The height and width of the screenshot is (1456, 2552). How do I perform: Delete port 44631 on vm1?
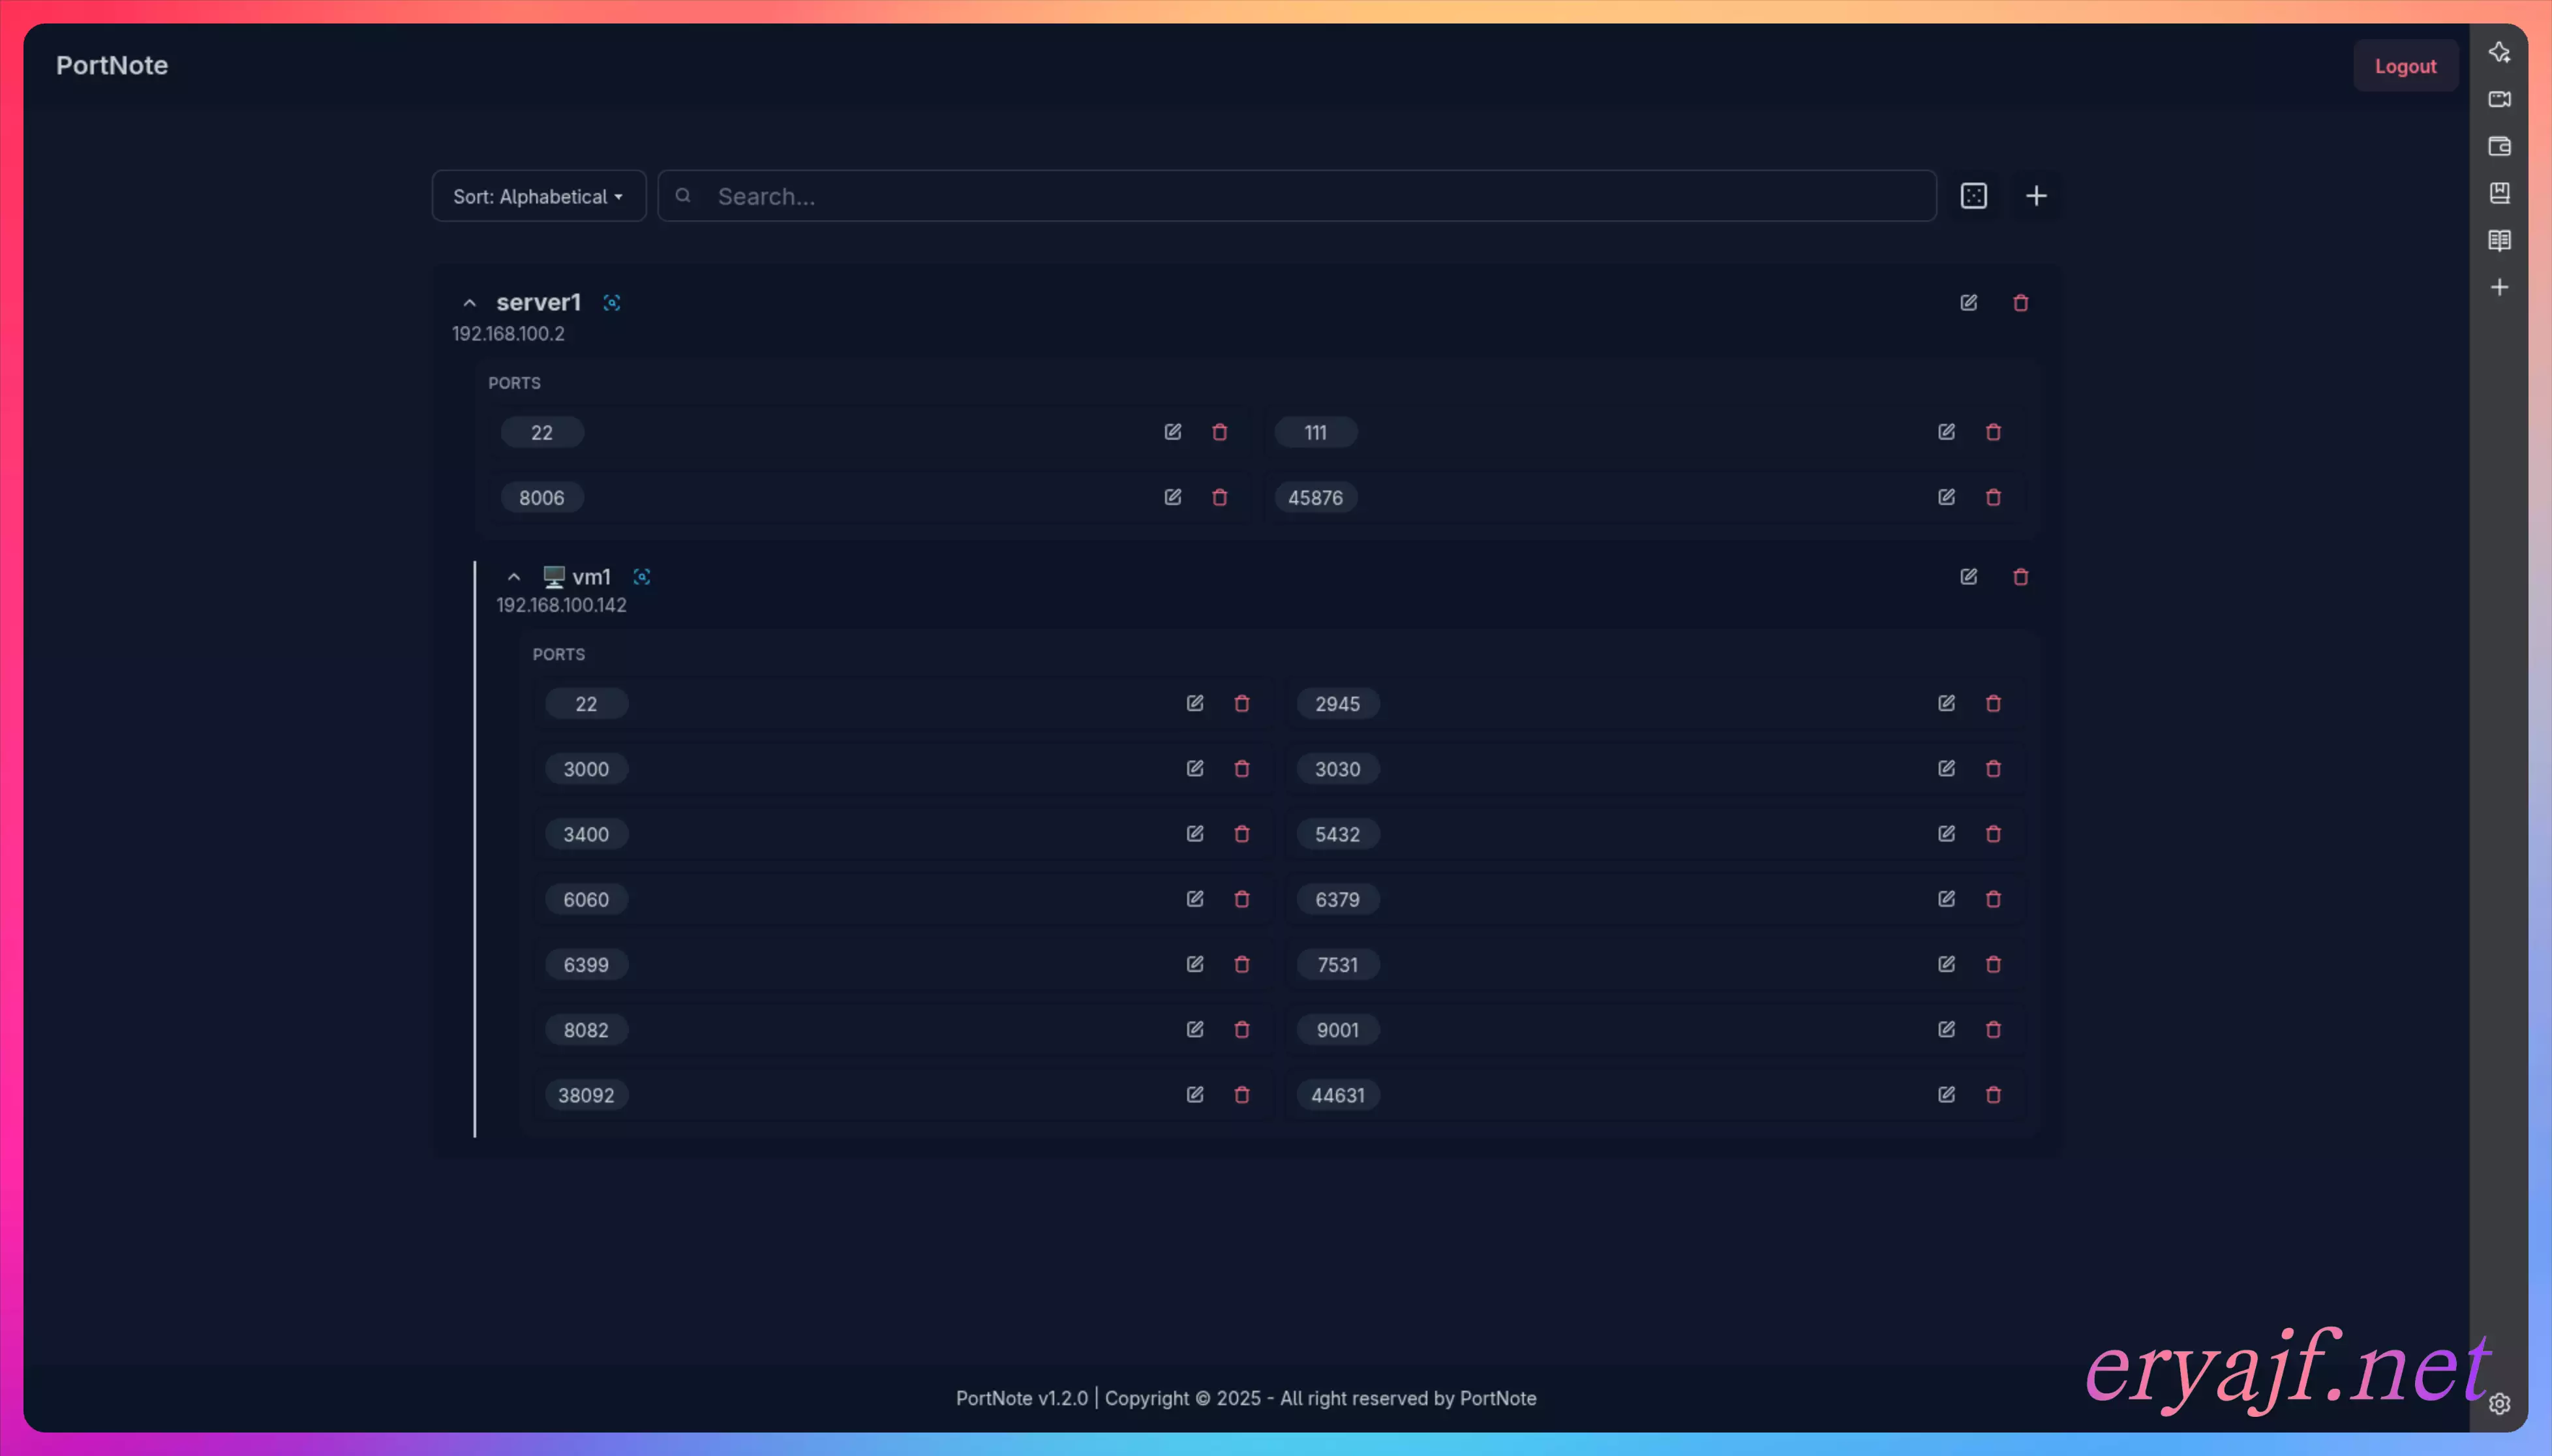(x=1993, y=1095)
